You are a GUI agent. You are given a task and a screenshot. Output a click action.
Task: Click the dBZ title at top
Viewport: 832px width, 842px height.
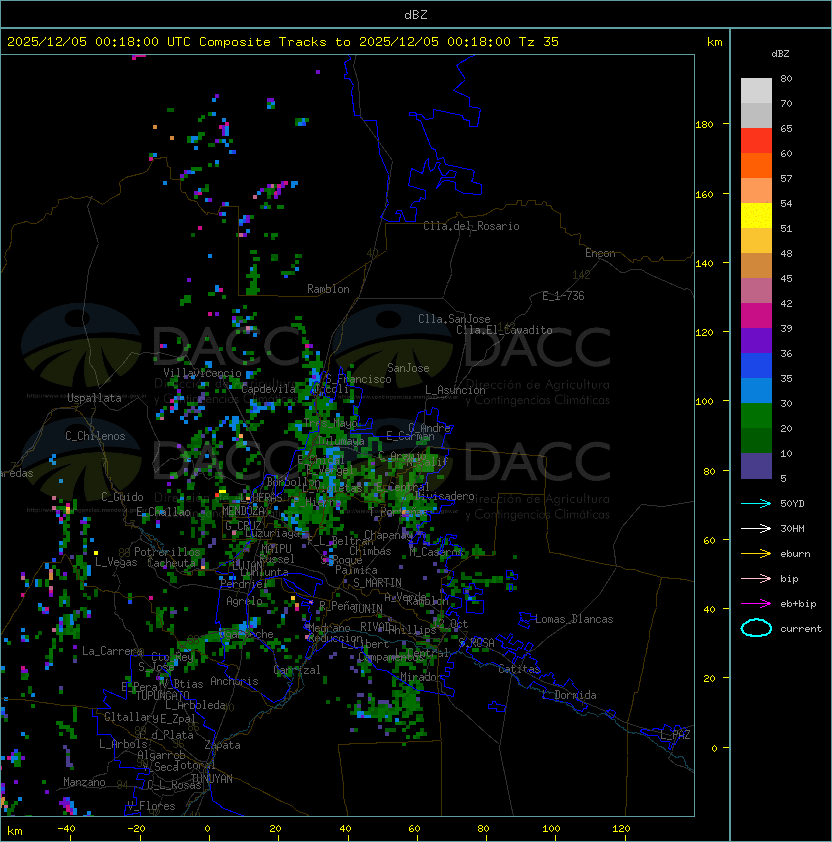point(416,15)
